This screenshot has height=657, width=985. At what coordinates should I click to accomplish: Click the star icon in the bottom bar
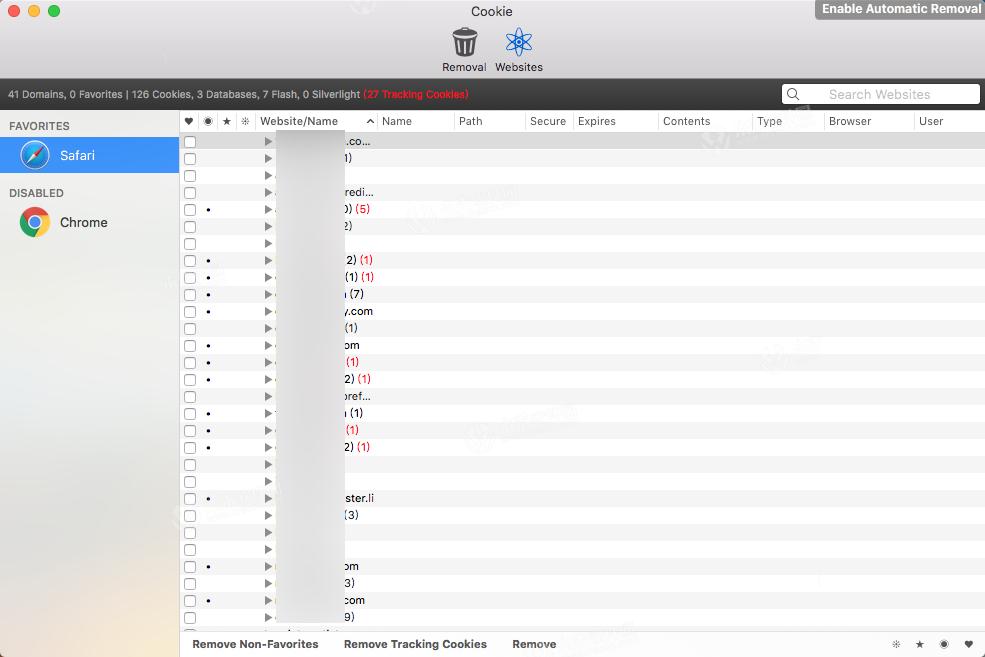pyautogui.click(x=919, y=644)
